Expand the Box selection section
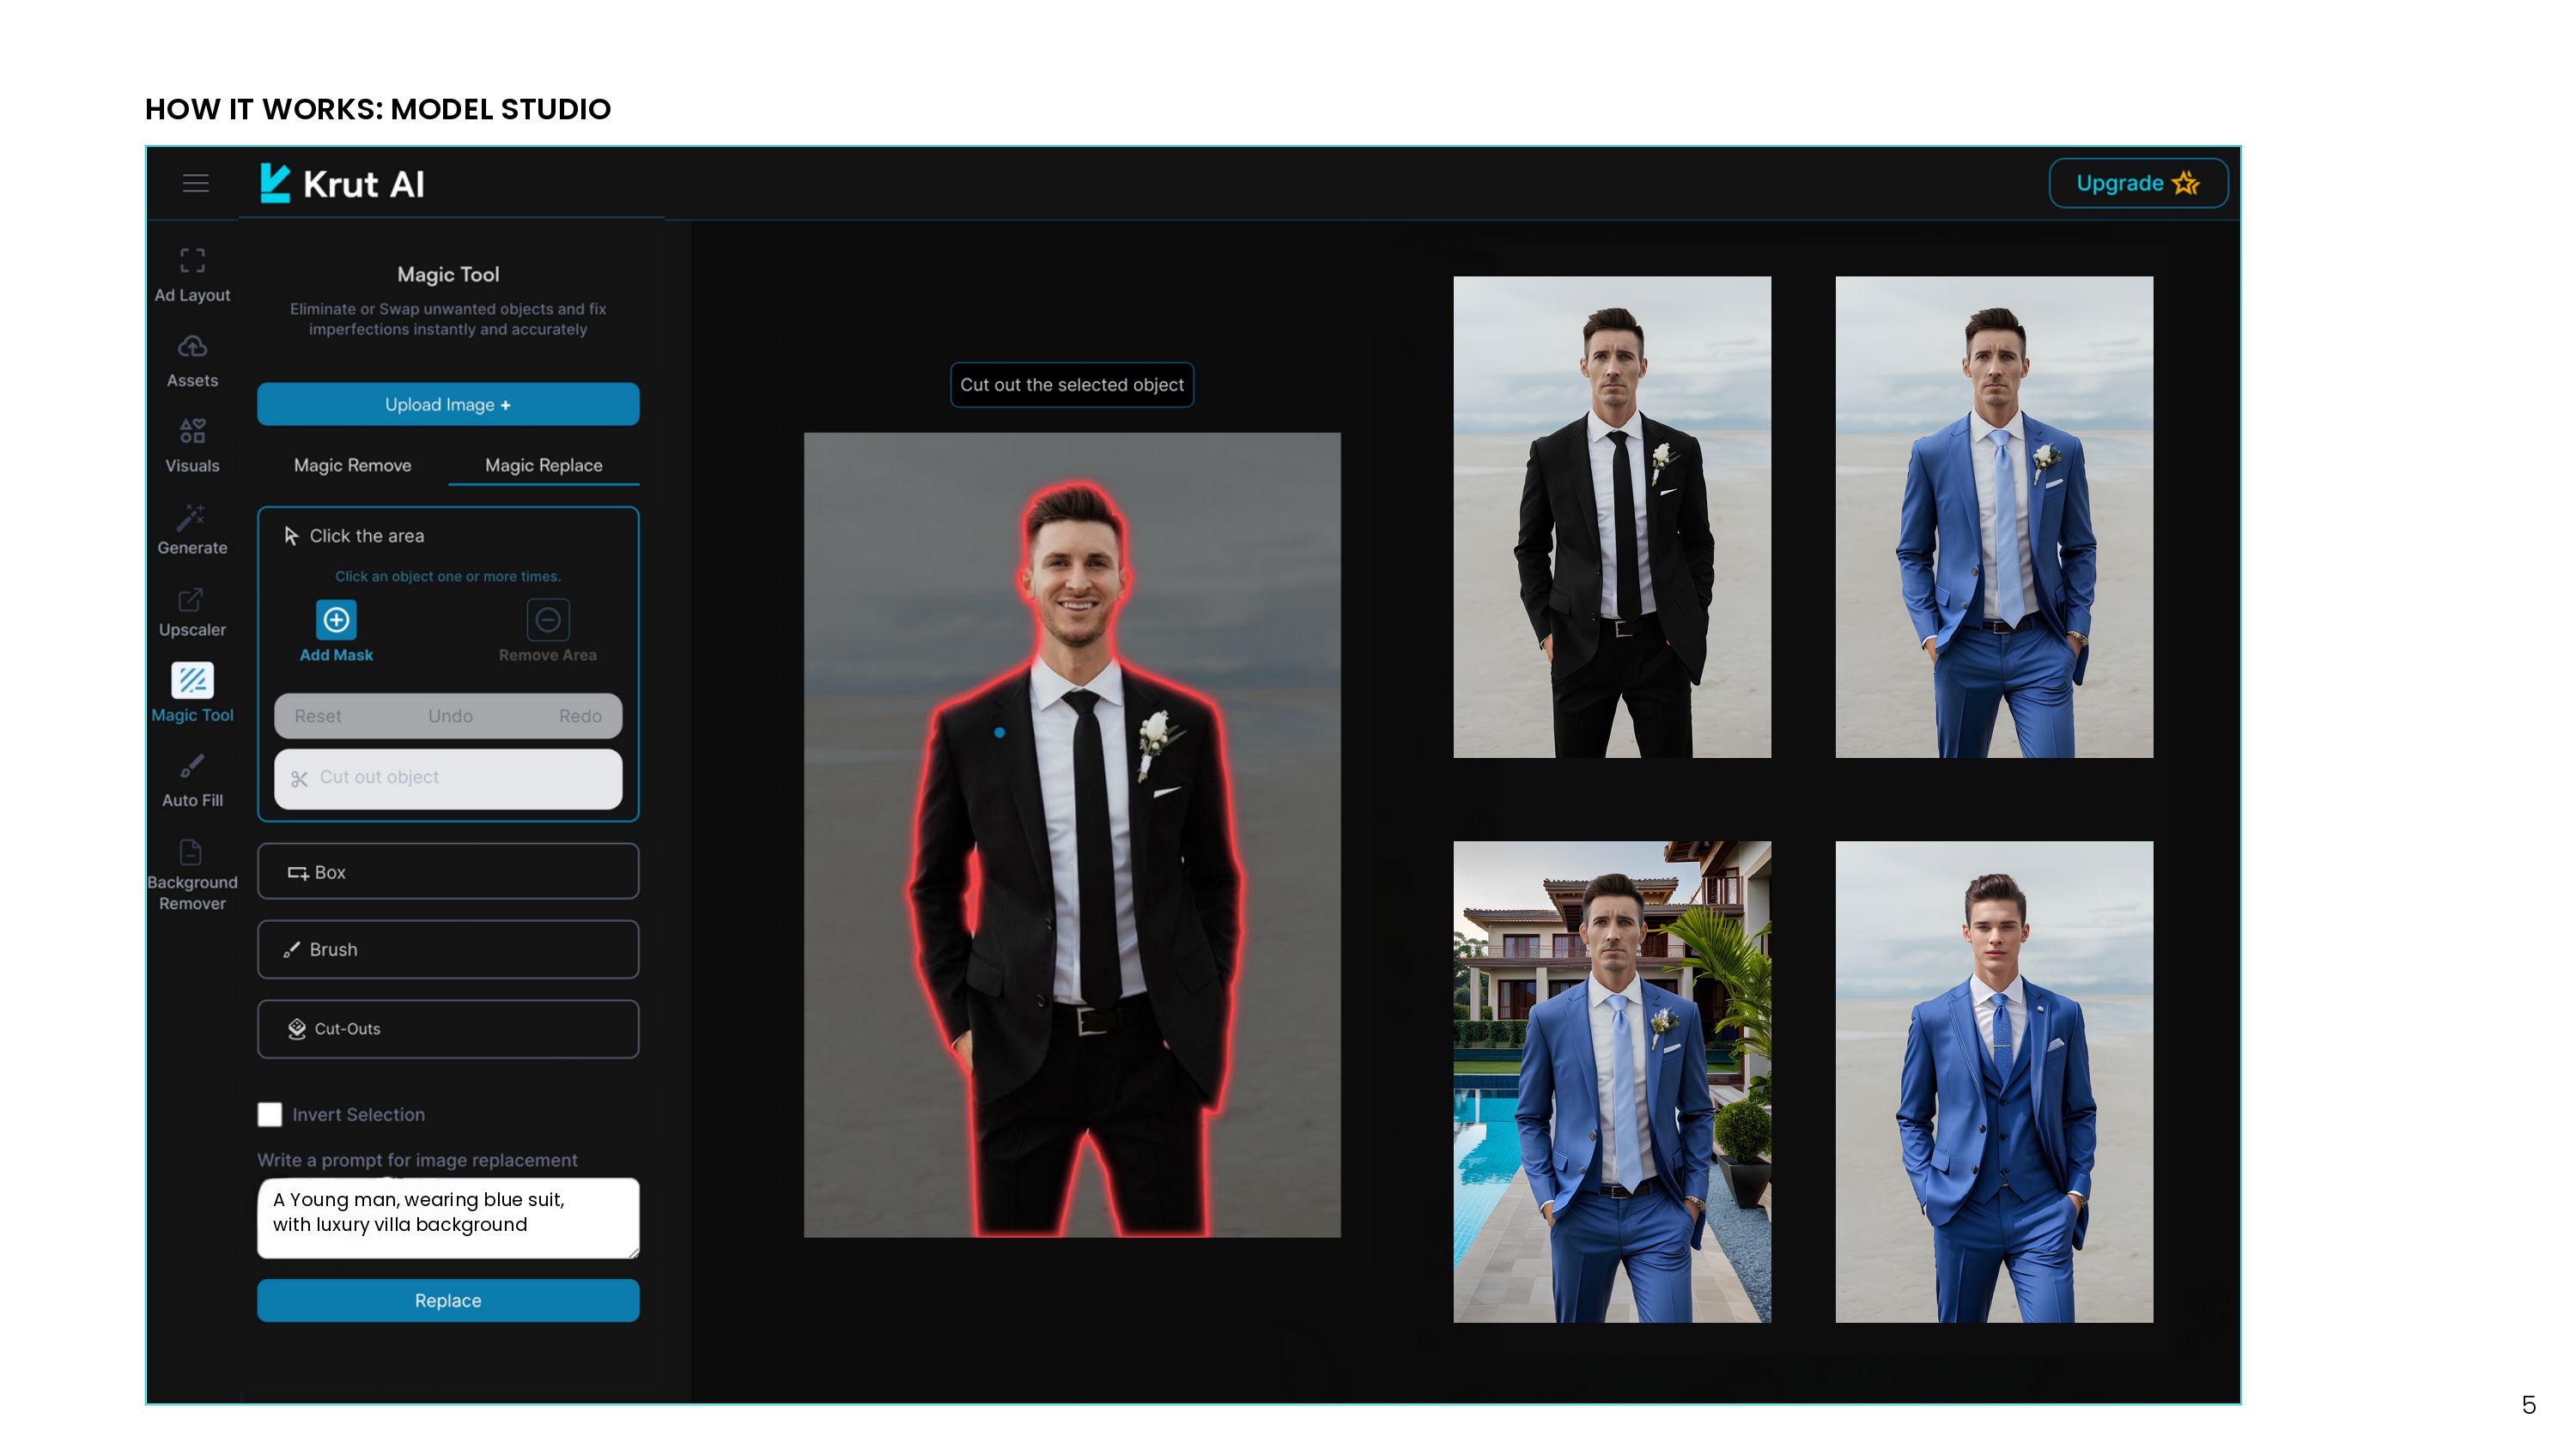The image size is (2576, 1449). pyautogui.click(x=447, y=871)
